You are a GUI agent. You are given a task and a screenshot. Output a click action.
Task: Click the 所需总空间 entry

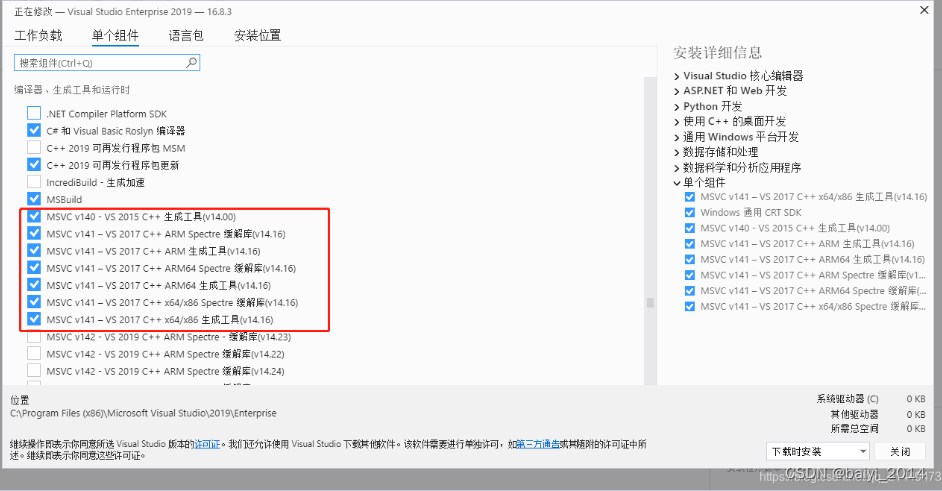[x=878, y=428]
